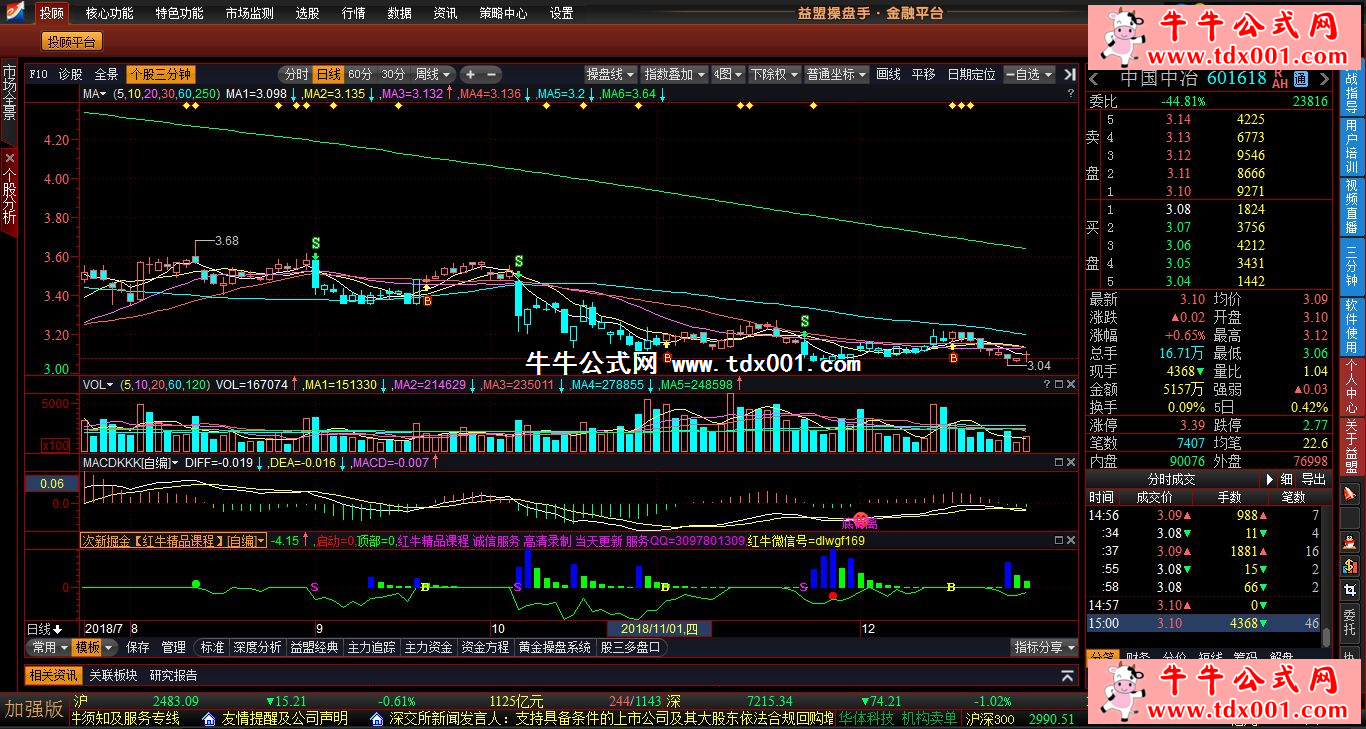Open the 策略中心 menu

503,14
